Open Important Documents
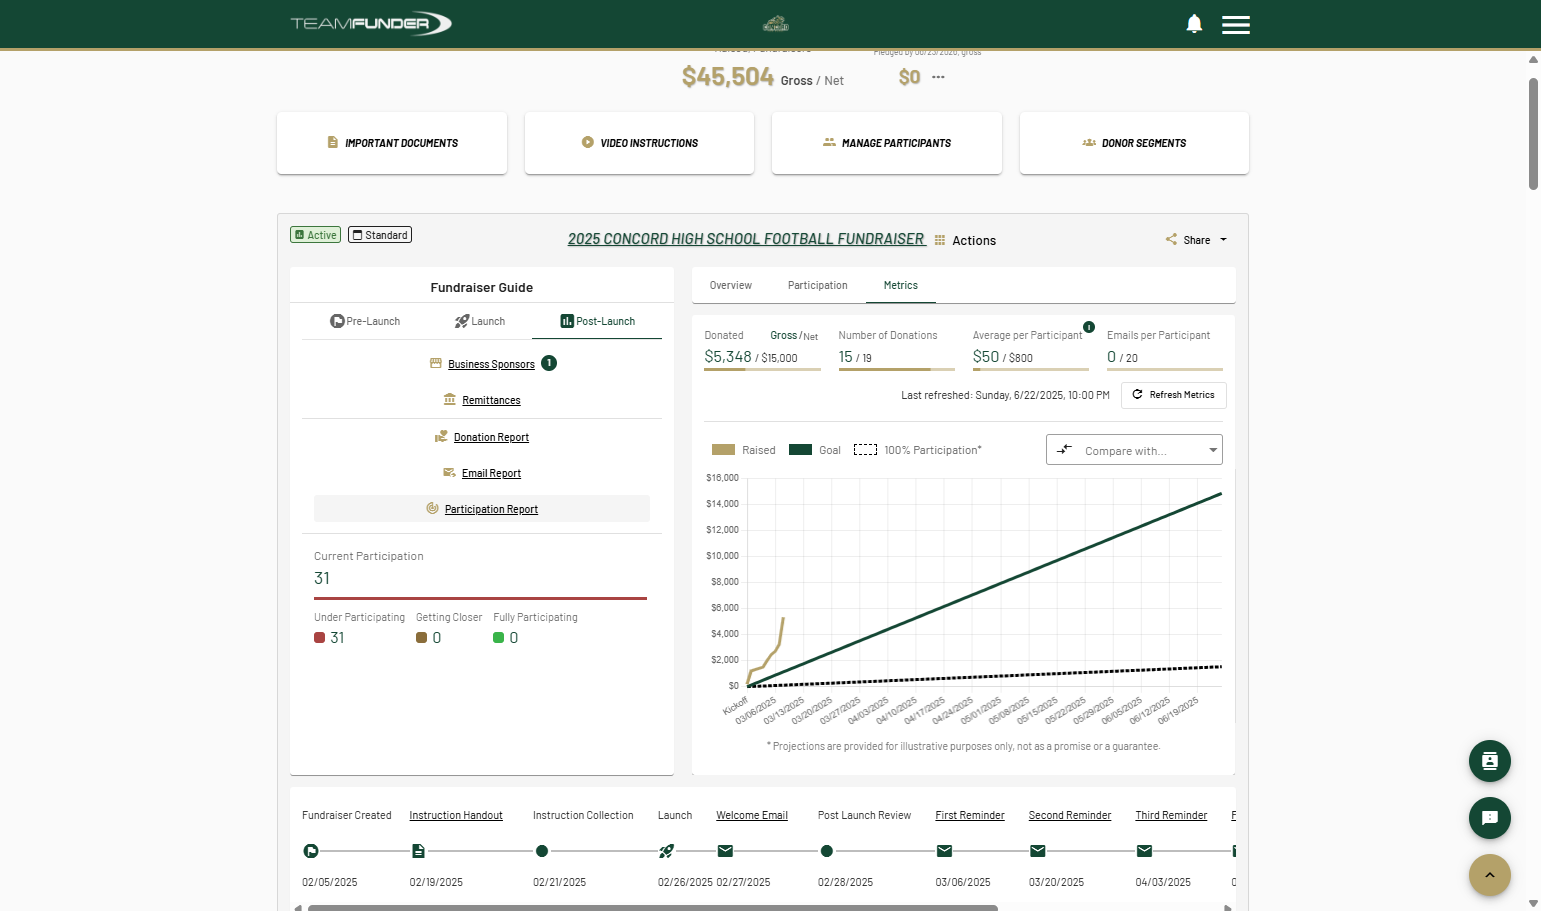Image resolution: width=1541 pixels, height=911 pixels. click(392, 143)
